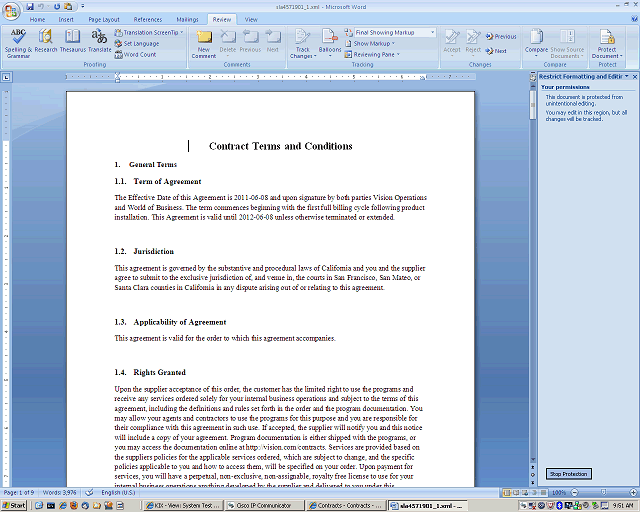Open Word Count from ribbon

(x=135, y=54)
